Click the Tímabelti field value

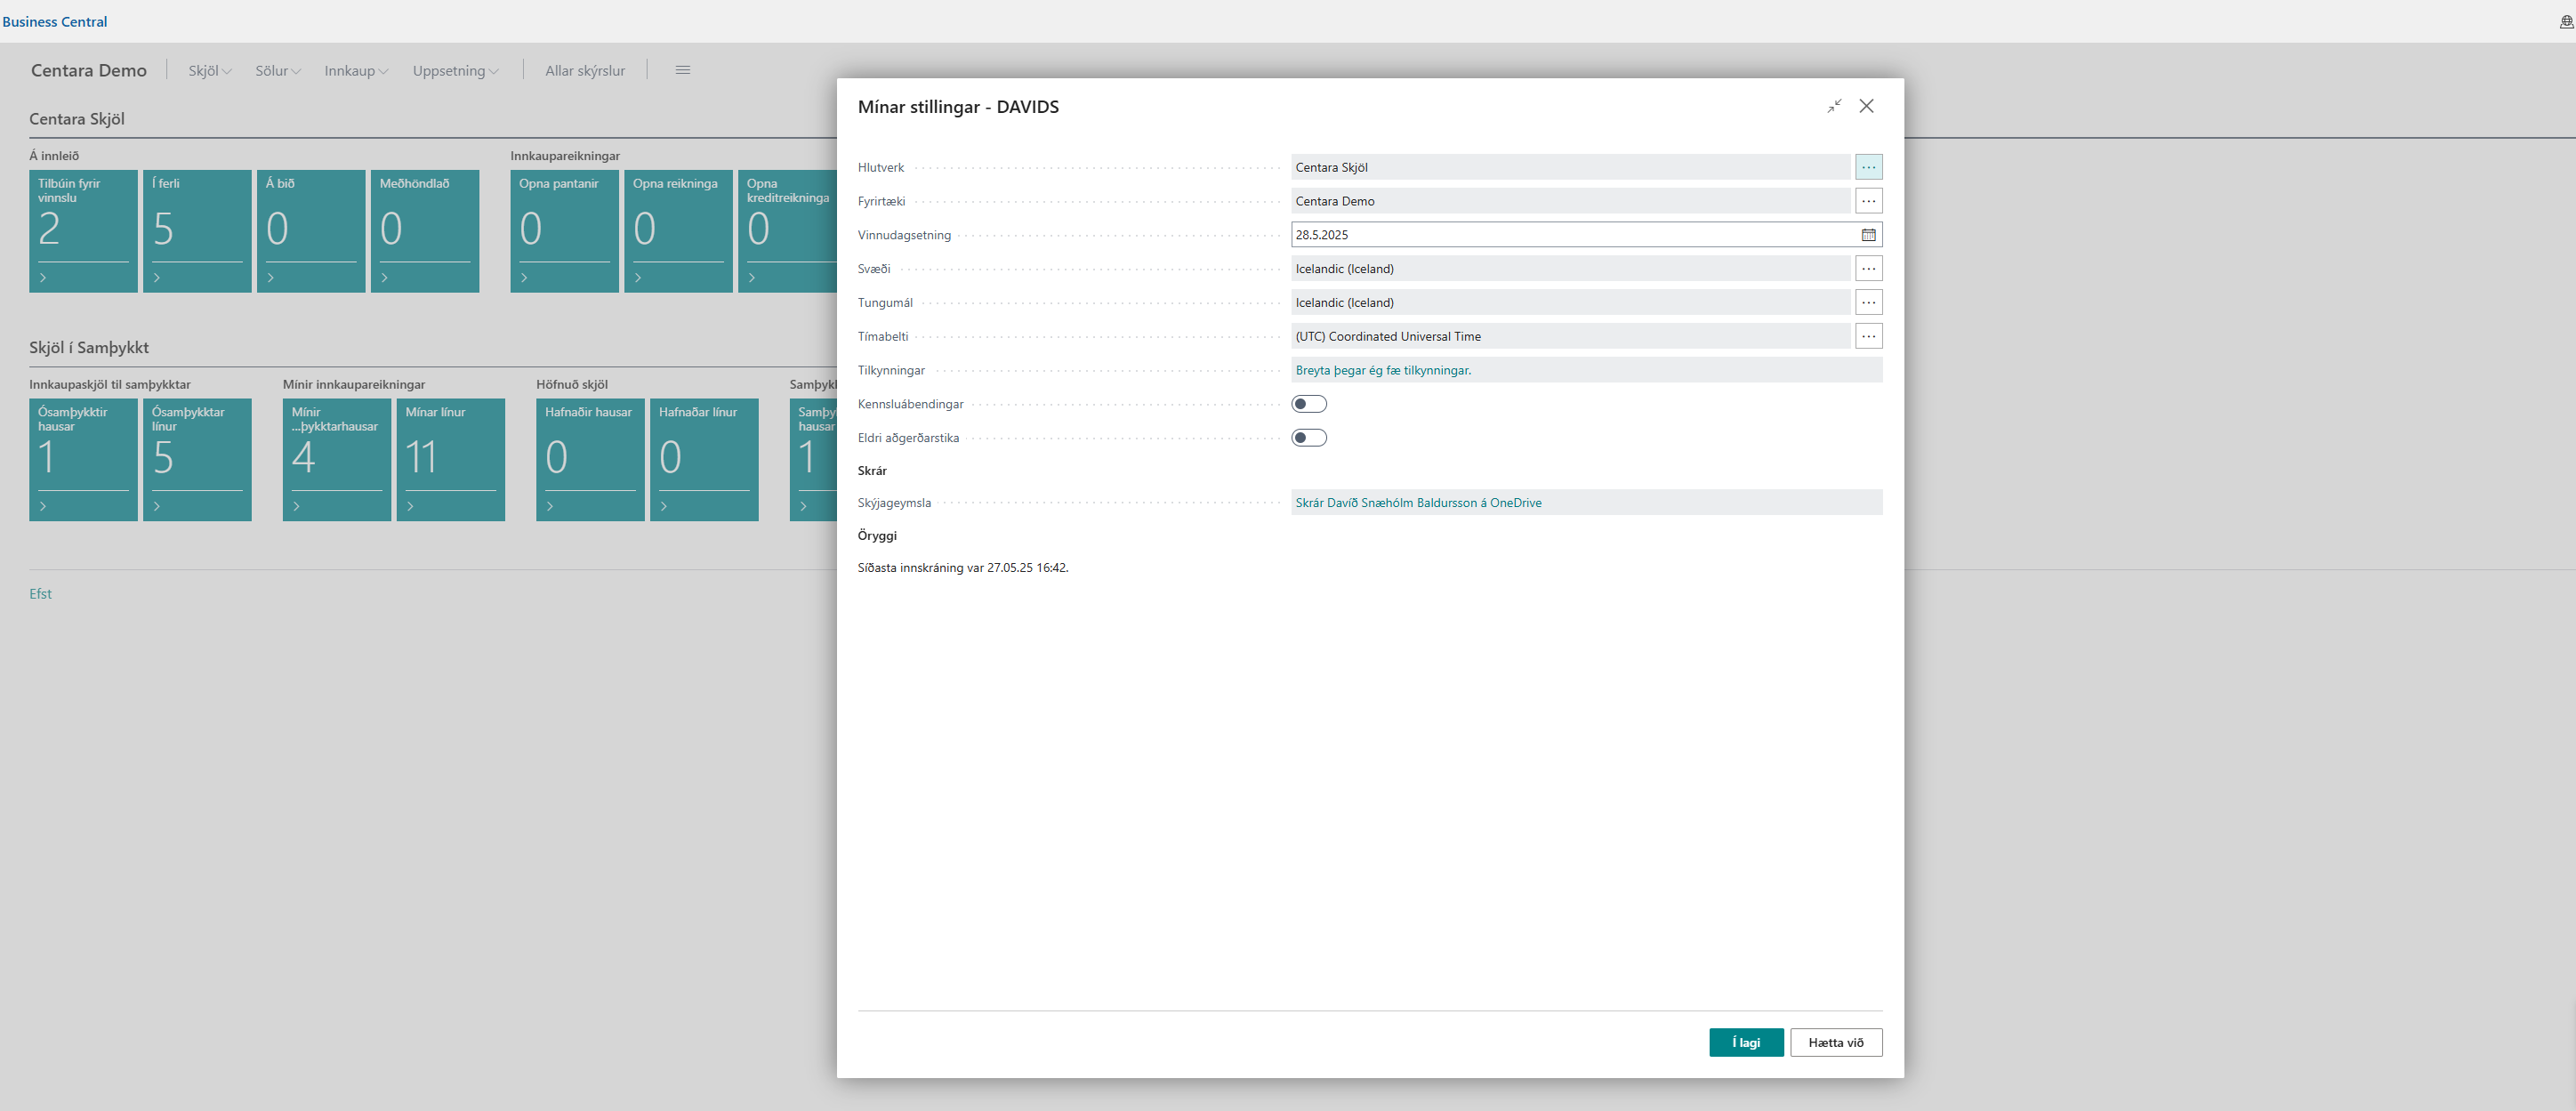click(1570, 337)
